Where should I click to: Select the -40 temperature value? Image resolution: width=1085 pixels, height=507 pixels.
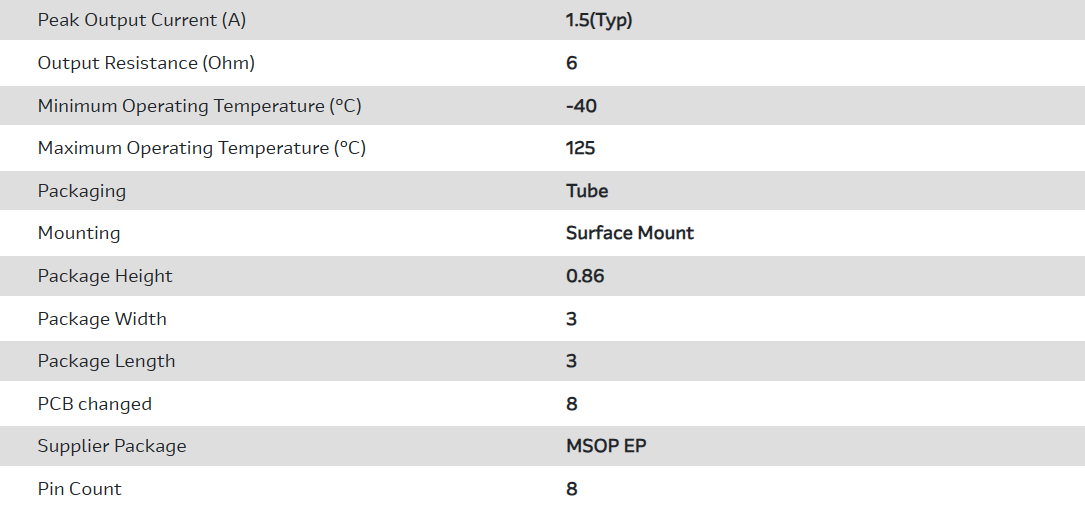click(581, 105)
